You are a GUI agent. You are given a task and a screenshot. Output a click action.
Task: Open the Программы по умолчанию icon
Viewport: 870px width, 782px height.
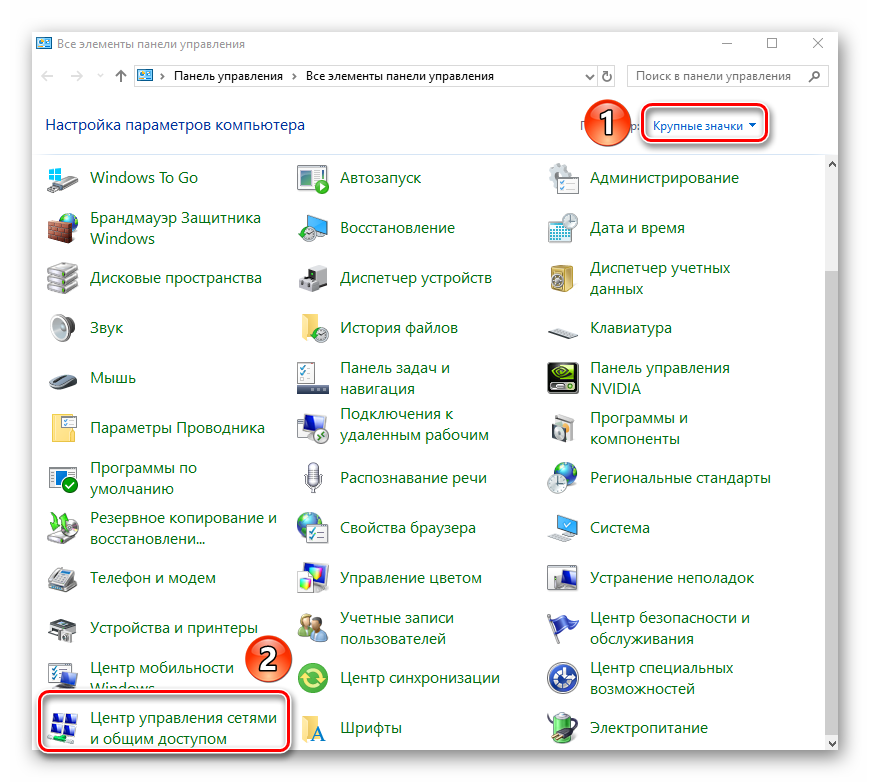click(62, 478)
